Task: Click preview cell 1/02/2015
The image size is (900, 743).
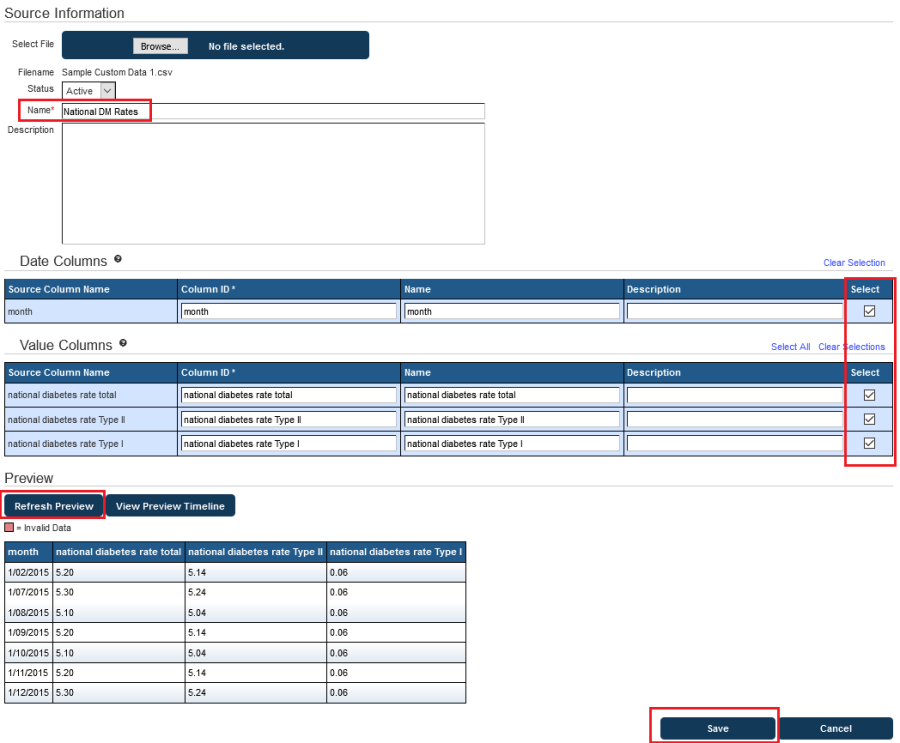Action: 29,572
